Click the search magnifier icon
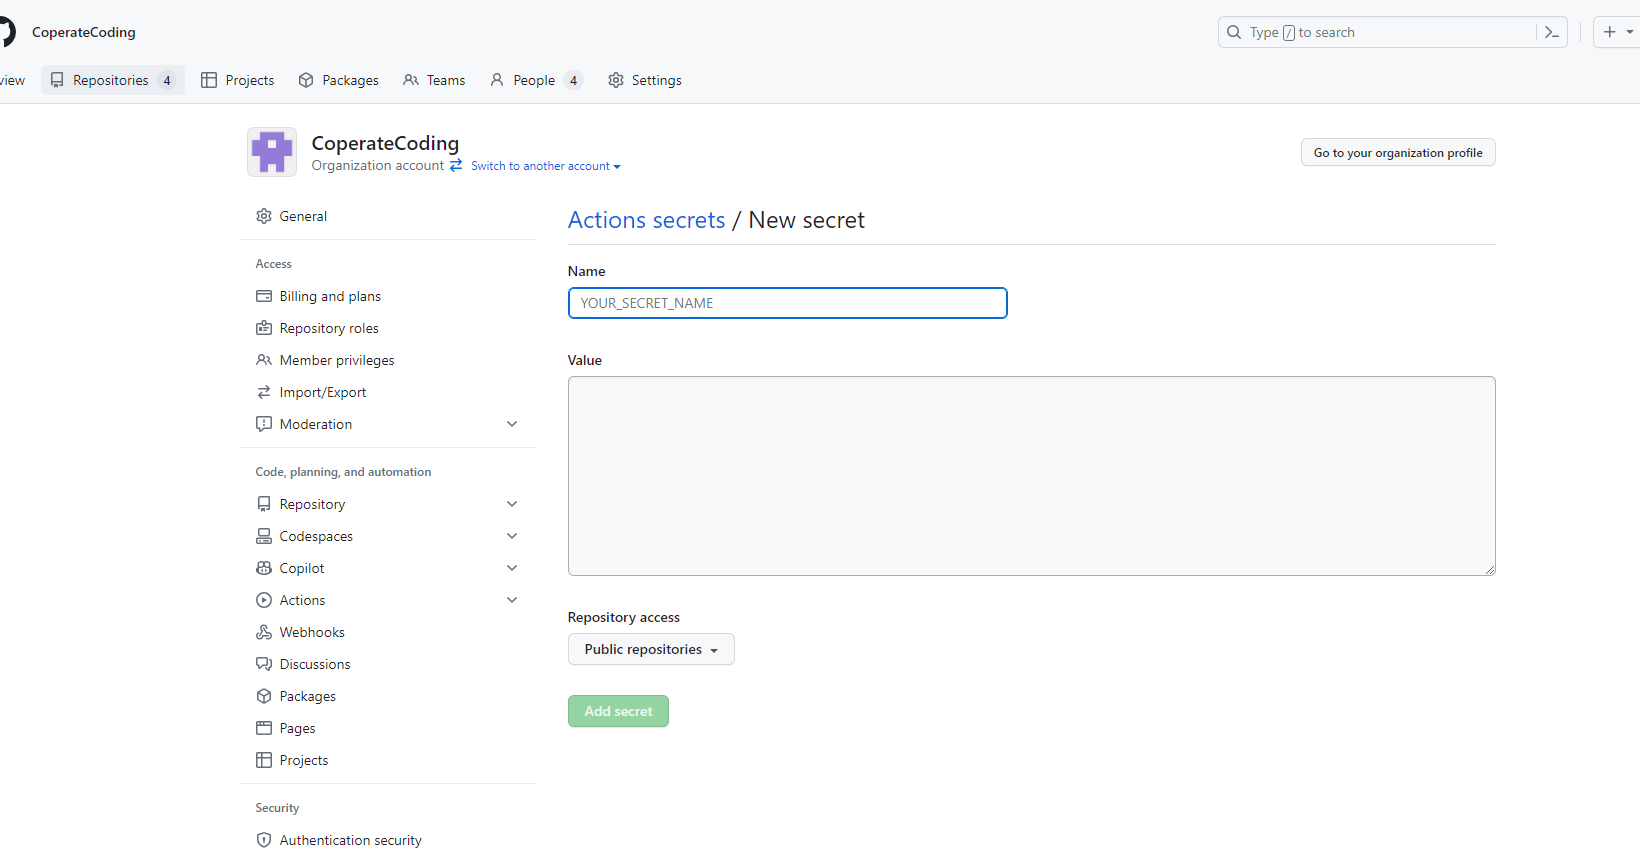 (x=1234, y=32)
